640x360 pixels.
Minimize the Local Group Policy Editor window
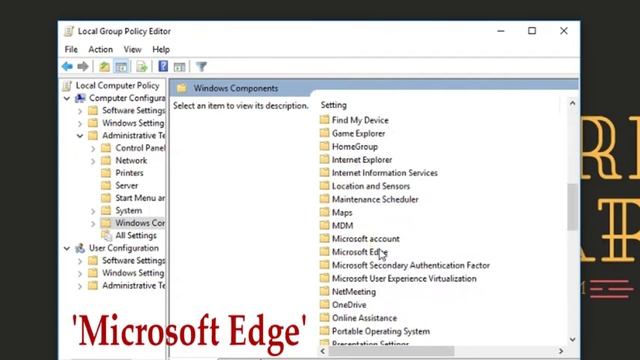pos(501,31)
